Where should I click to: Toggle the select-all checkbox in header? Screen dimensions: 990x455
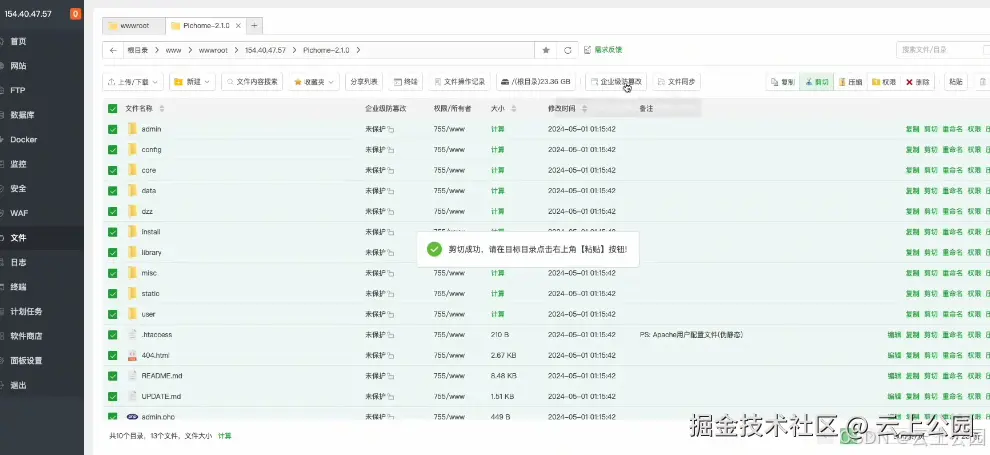(x=112, y=109)
